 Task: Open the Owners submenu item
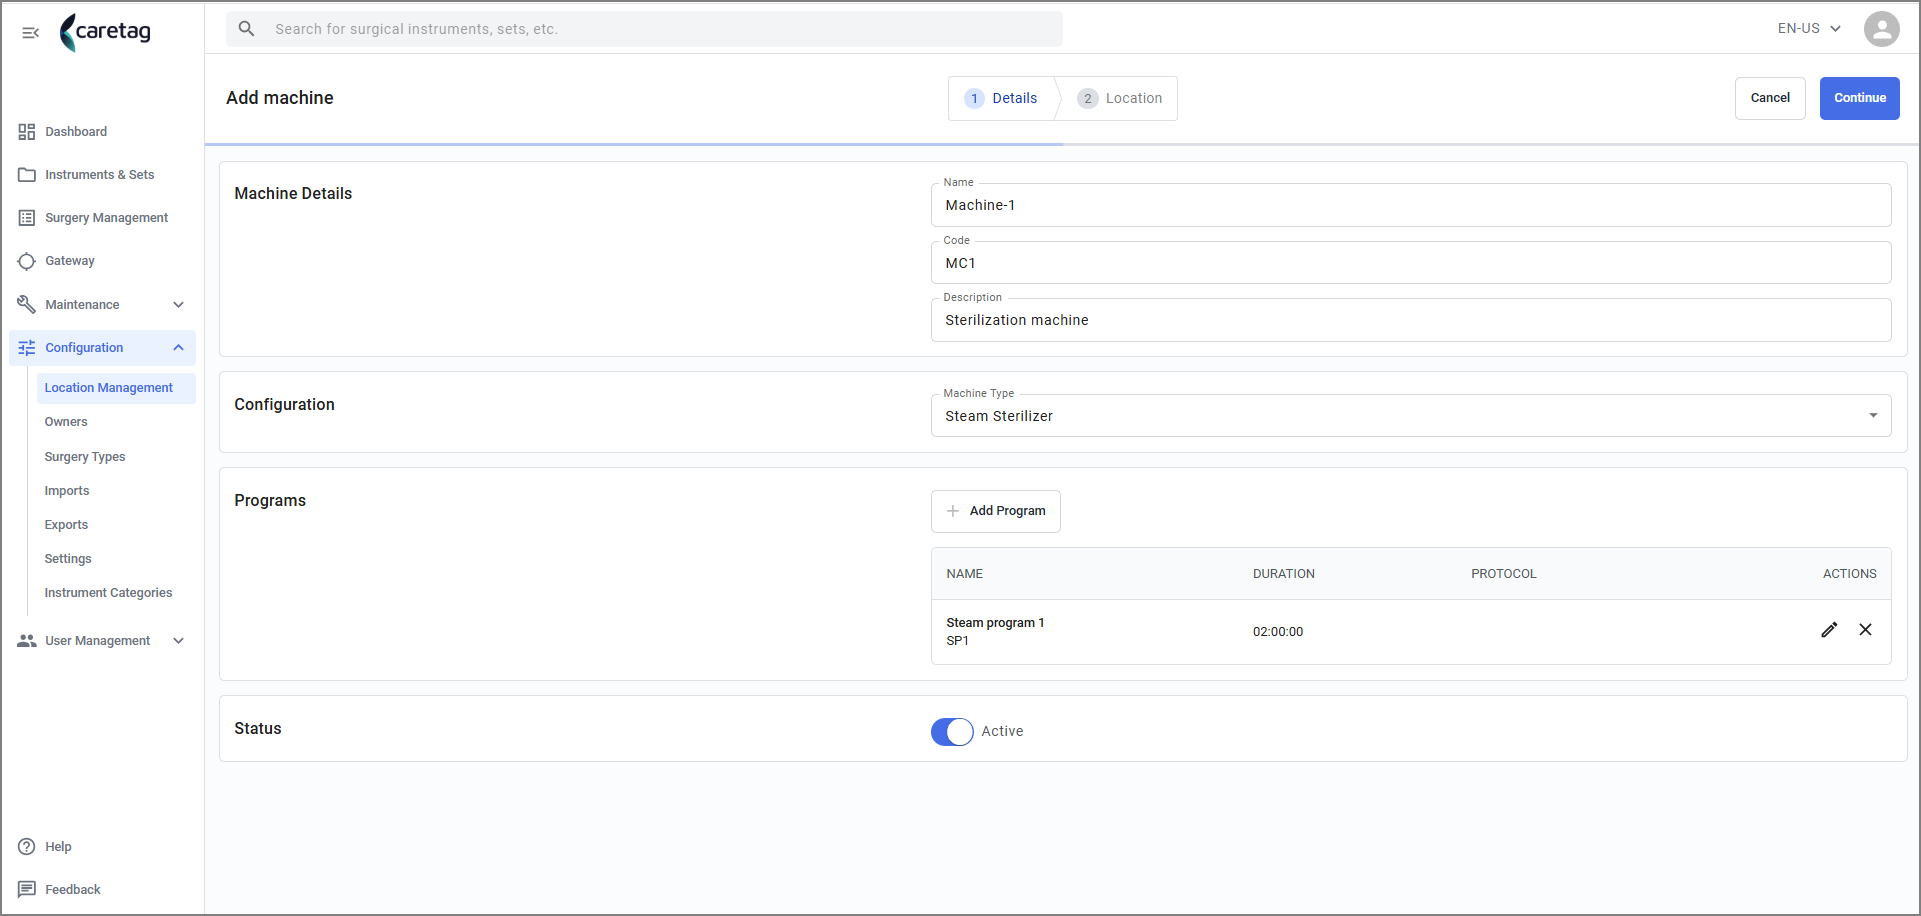(x=66, y=422)
